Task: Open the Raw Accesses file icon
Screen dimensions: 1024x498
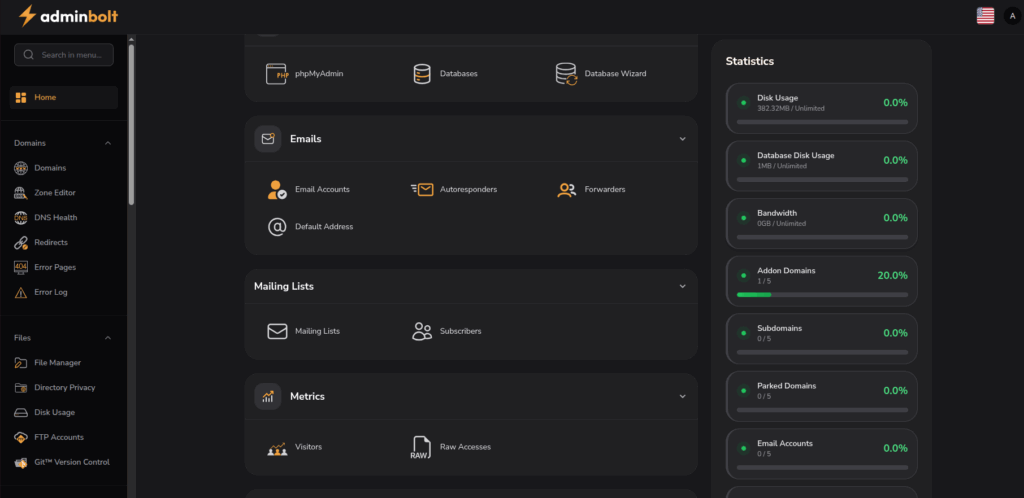Action: pos(422,447)
